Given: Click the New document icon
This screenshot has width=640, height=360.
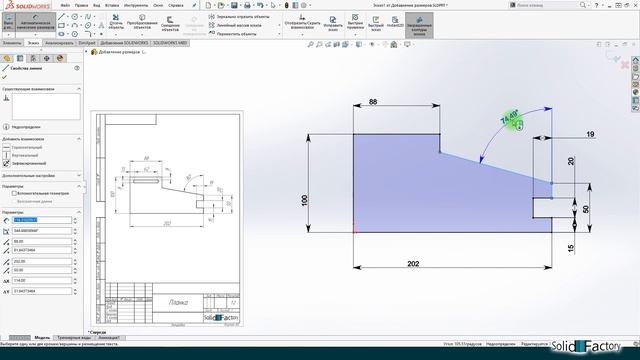Looking at the screenshot, I should click(209, 5).
